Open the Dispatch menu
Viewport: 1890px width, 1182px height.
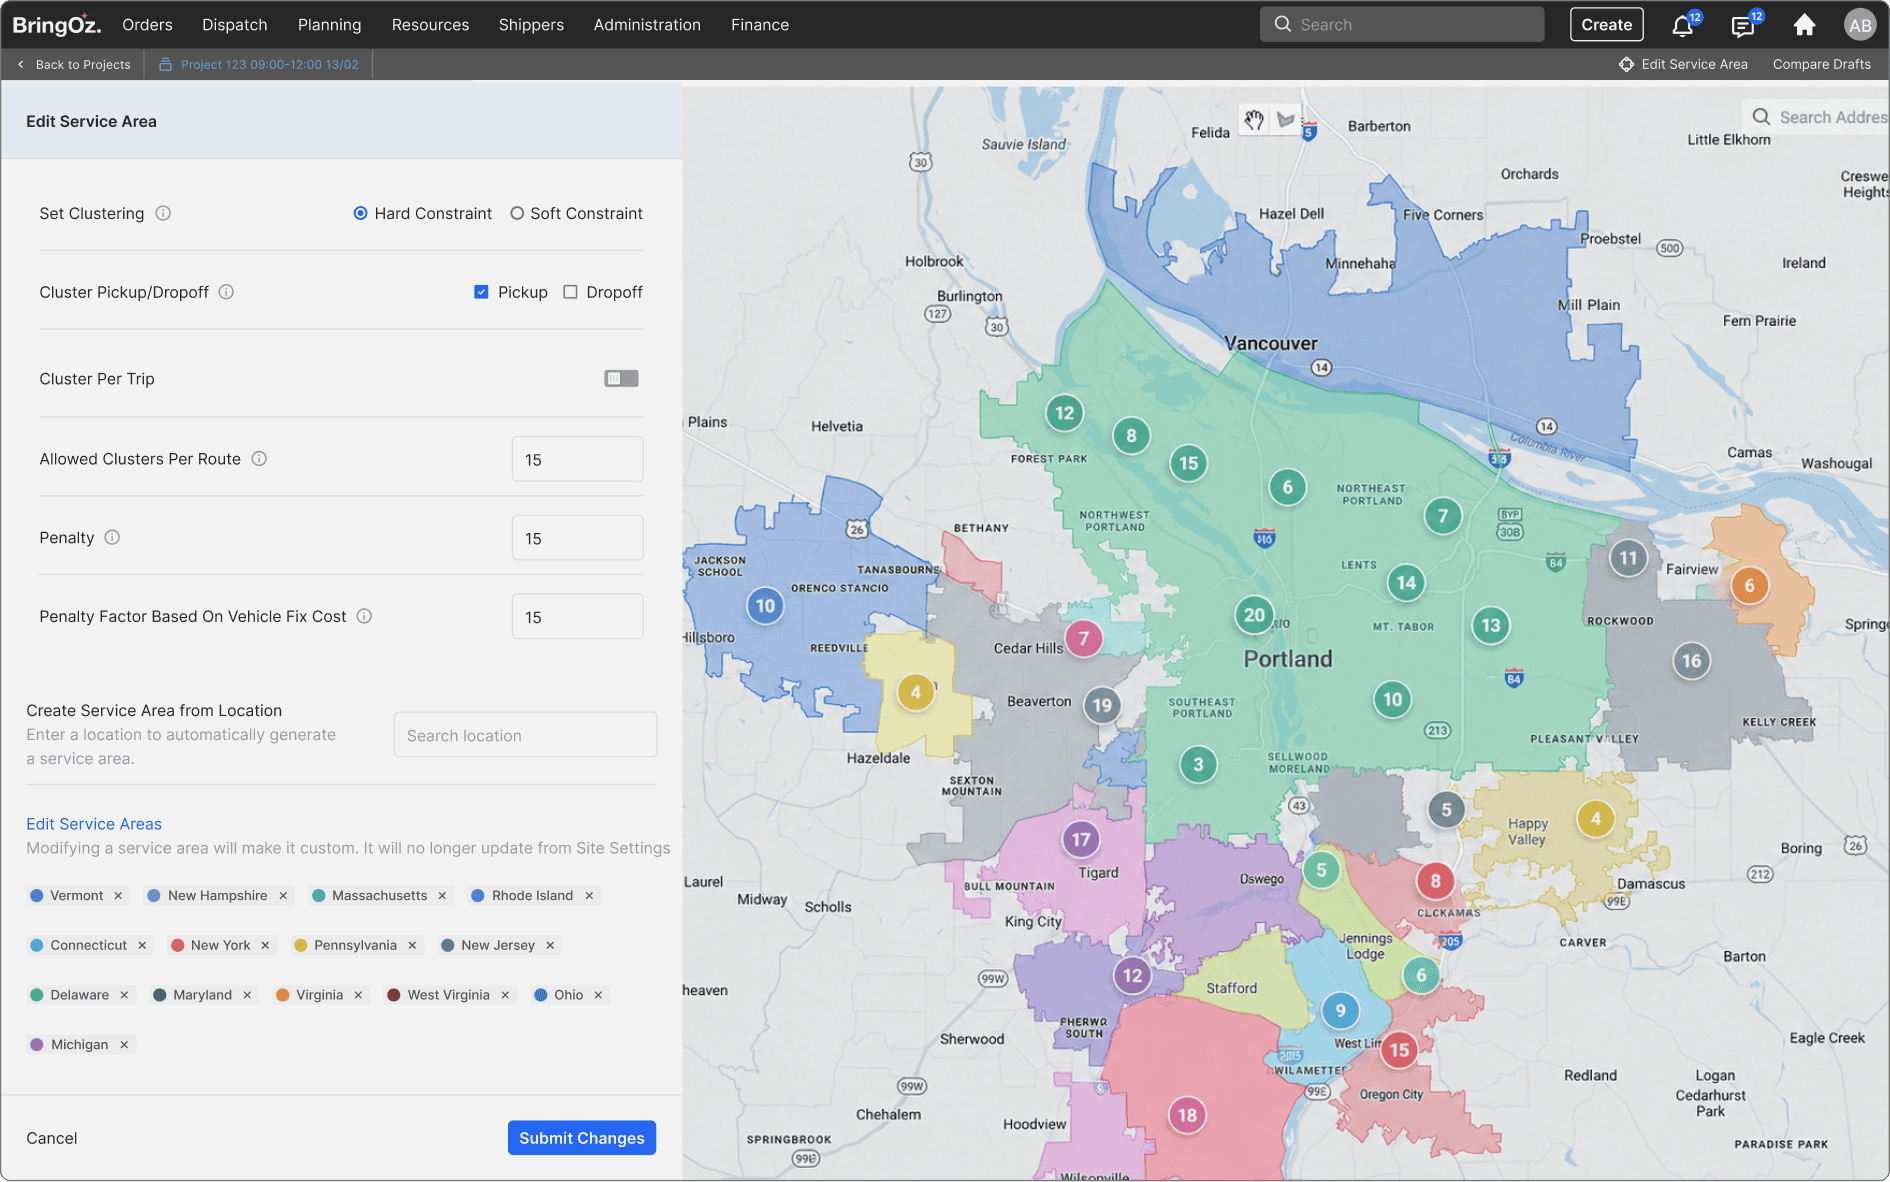[x=234, y=25]
